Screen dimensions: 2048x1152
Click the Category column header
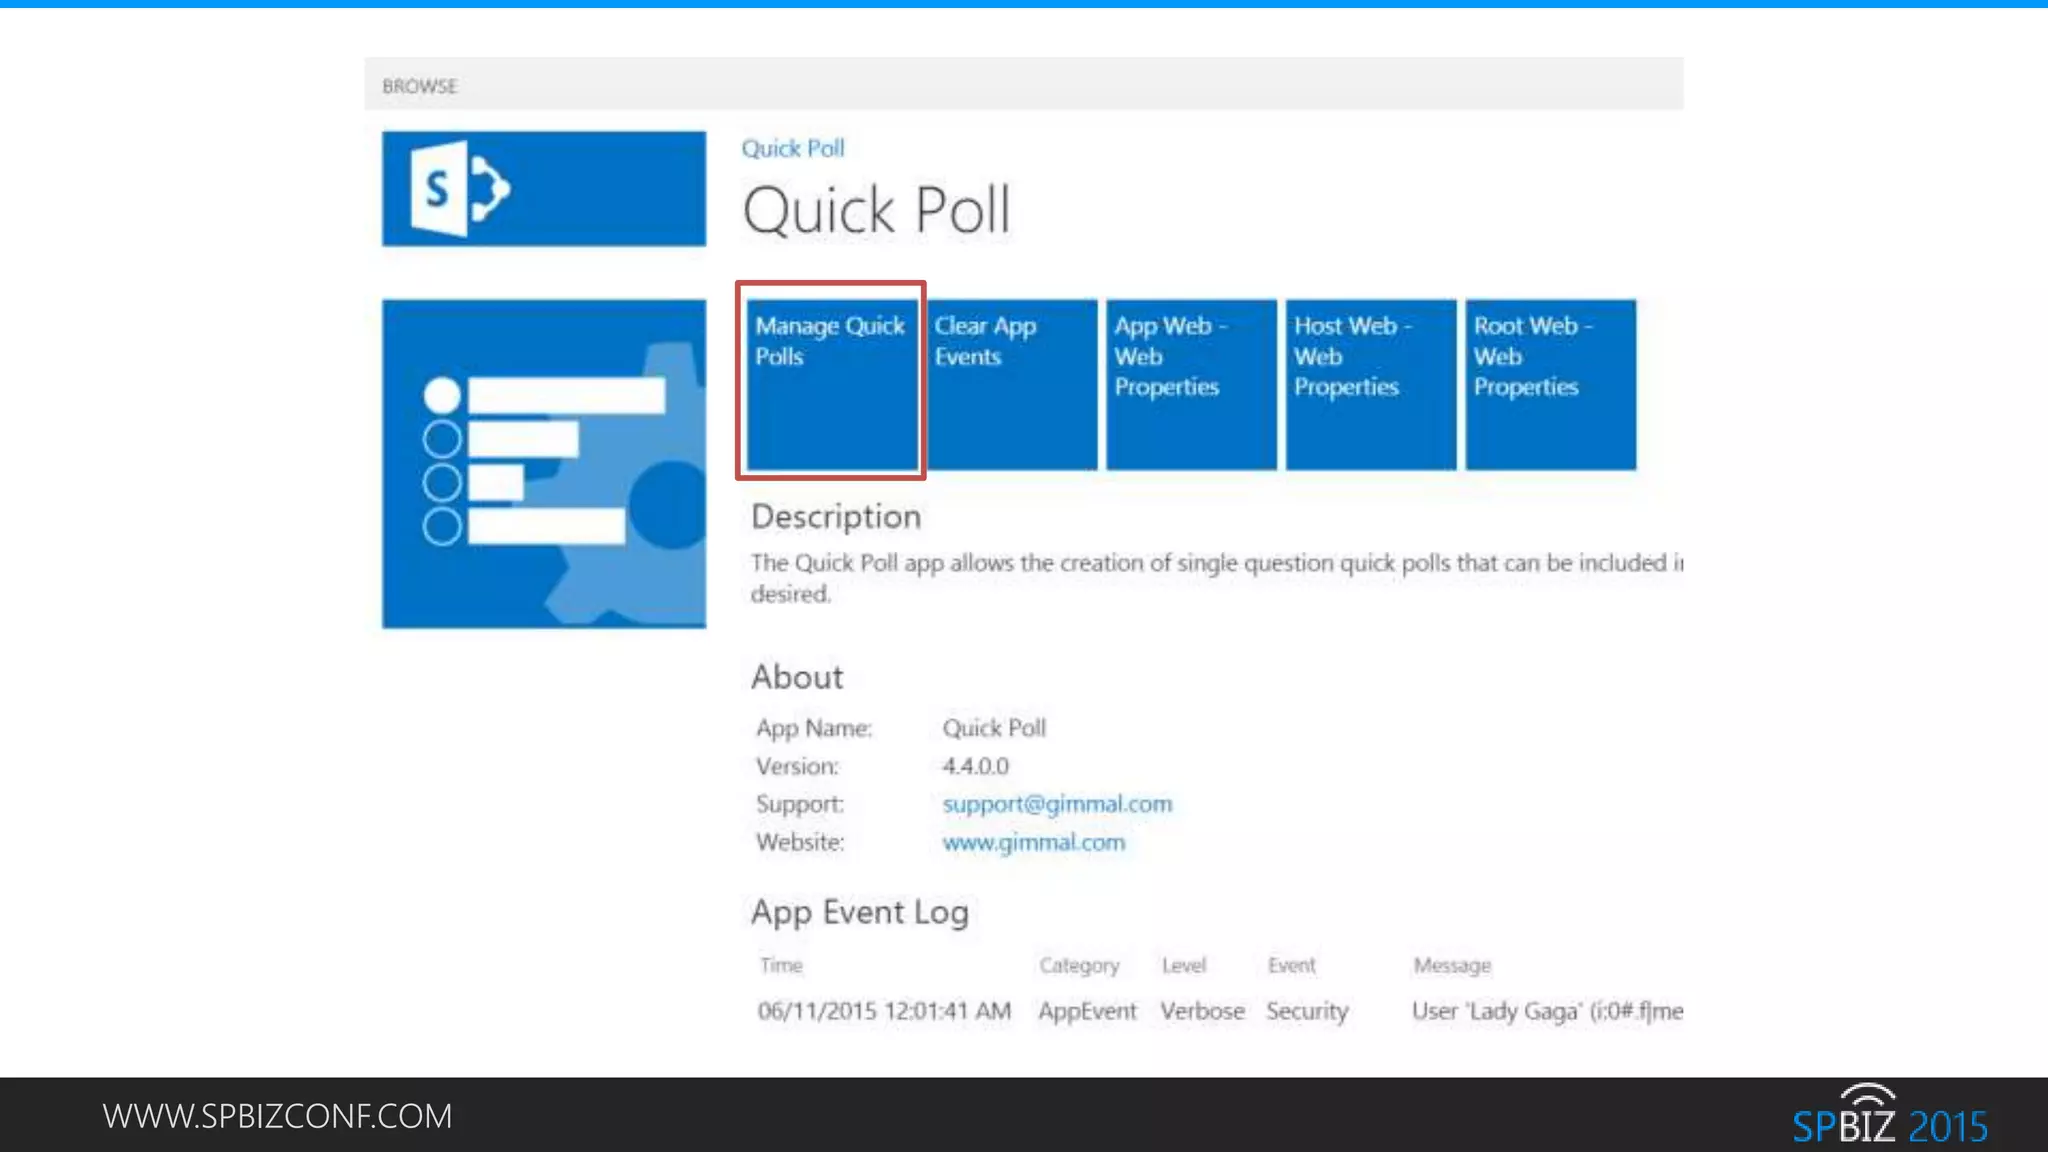[1078, 965]
